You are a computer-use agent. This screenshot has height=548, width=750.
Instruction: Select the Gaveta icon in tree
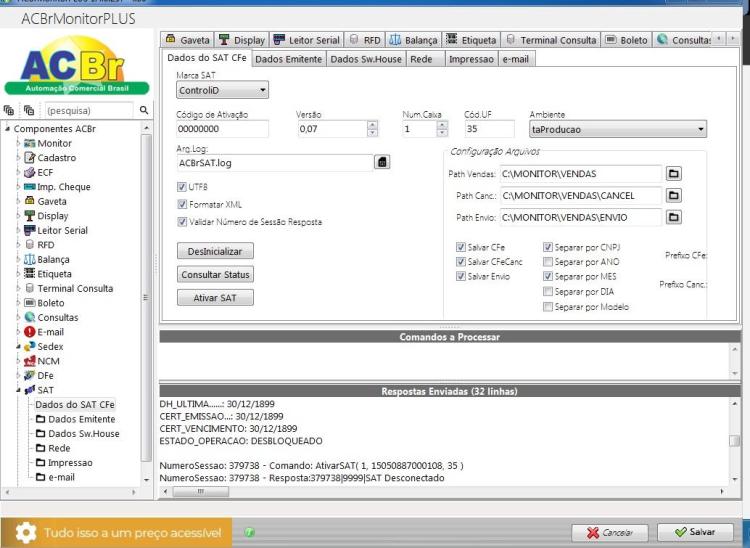(x=30, y=201)
